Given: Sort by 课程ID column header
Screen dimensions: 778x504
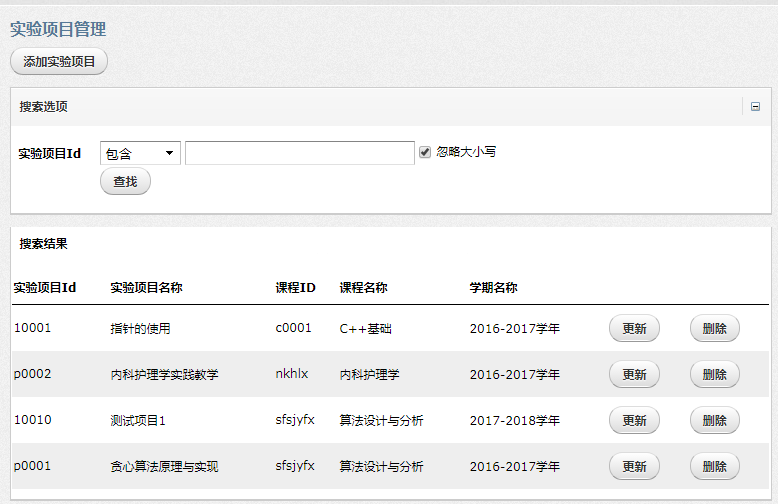Looking at the screenshot, I should (295, 288).
